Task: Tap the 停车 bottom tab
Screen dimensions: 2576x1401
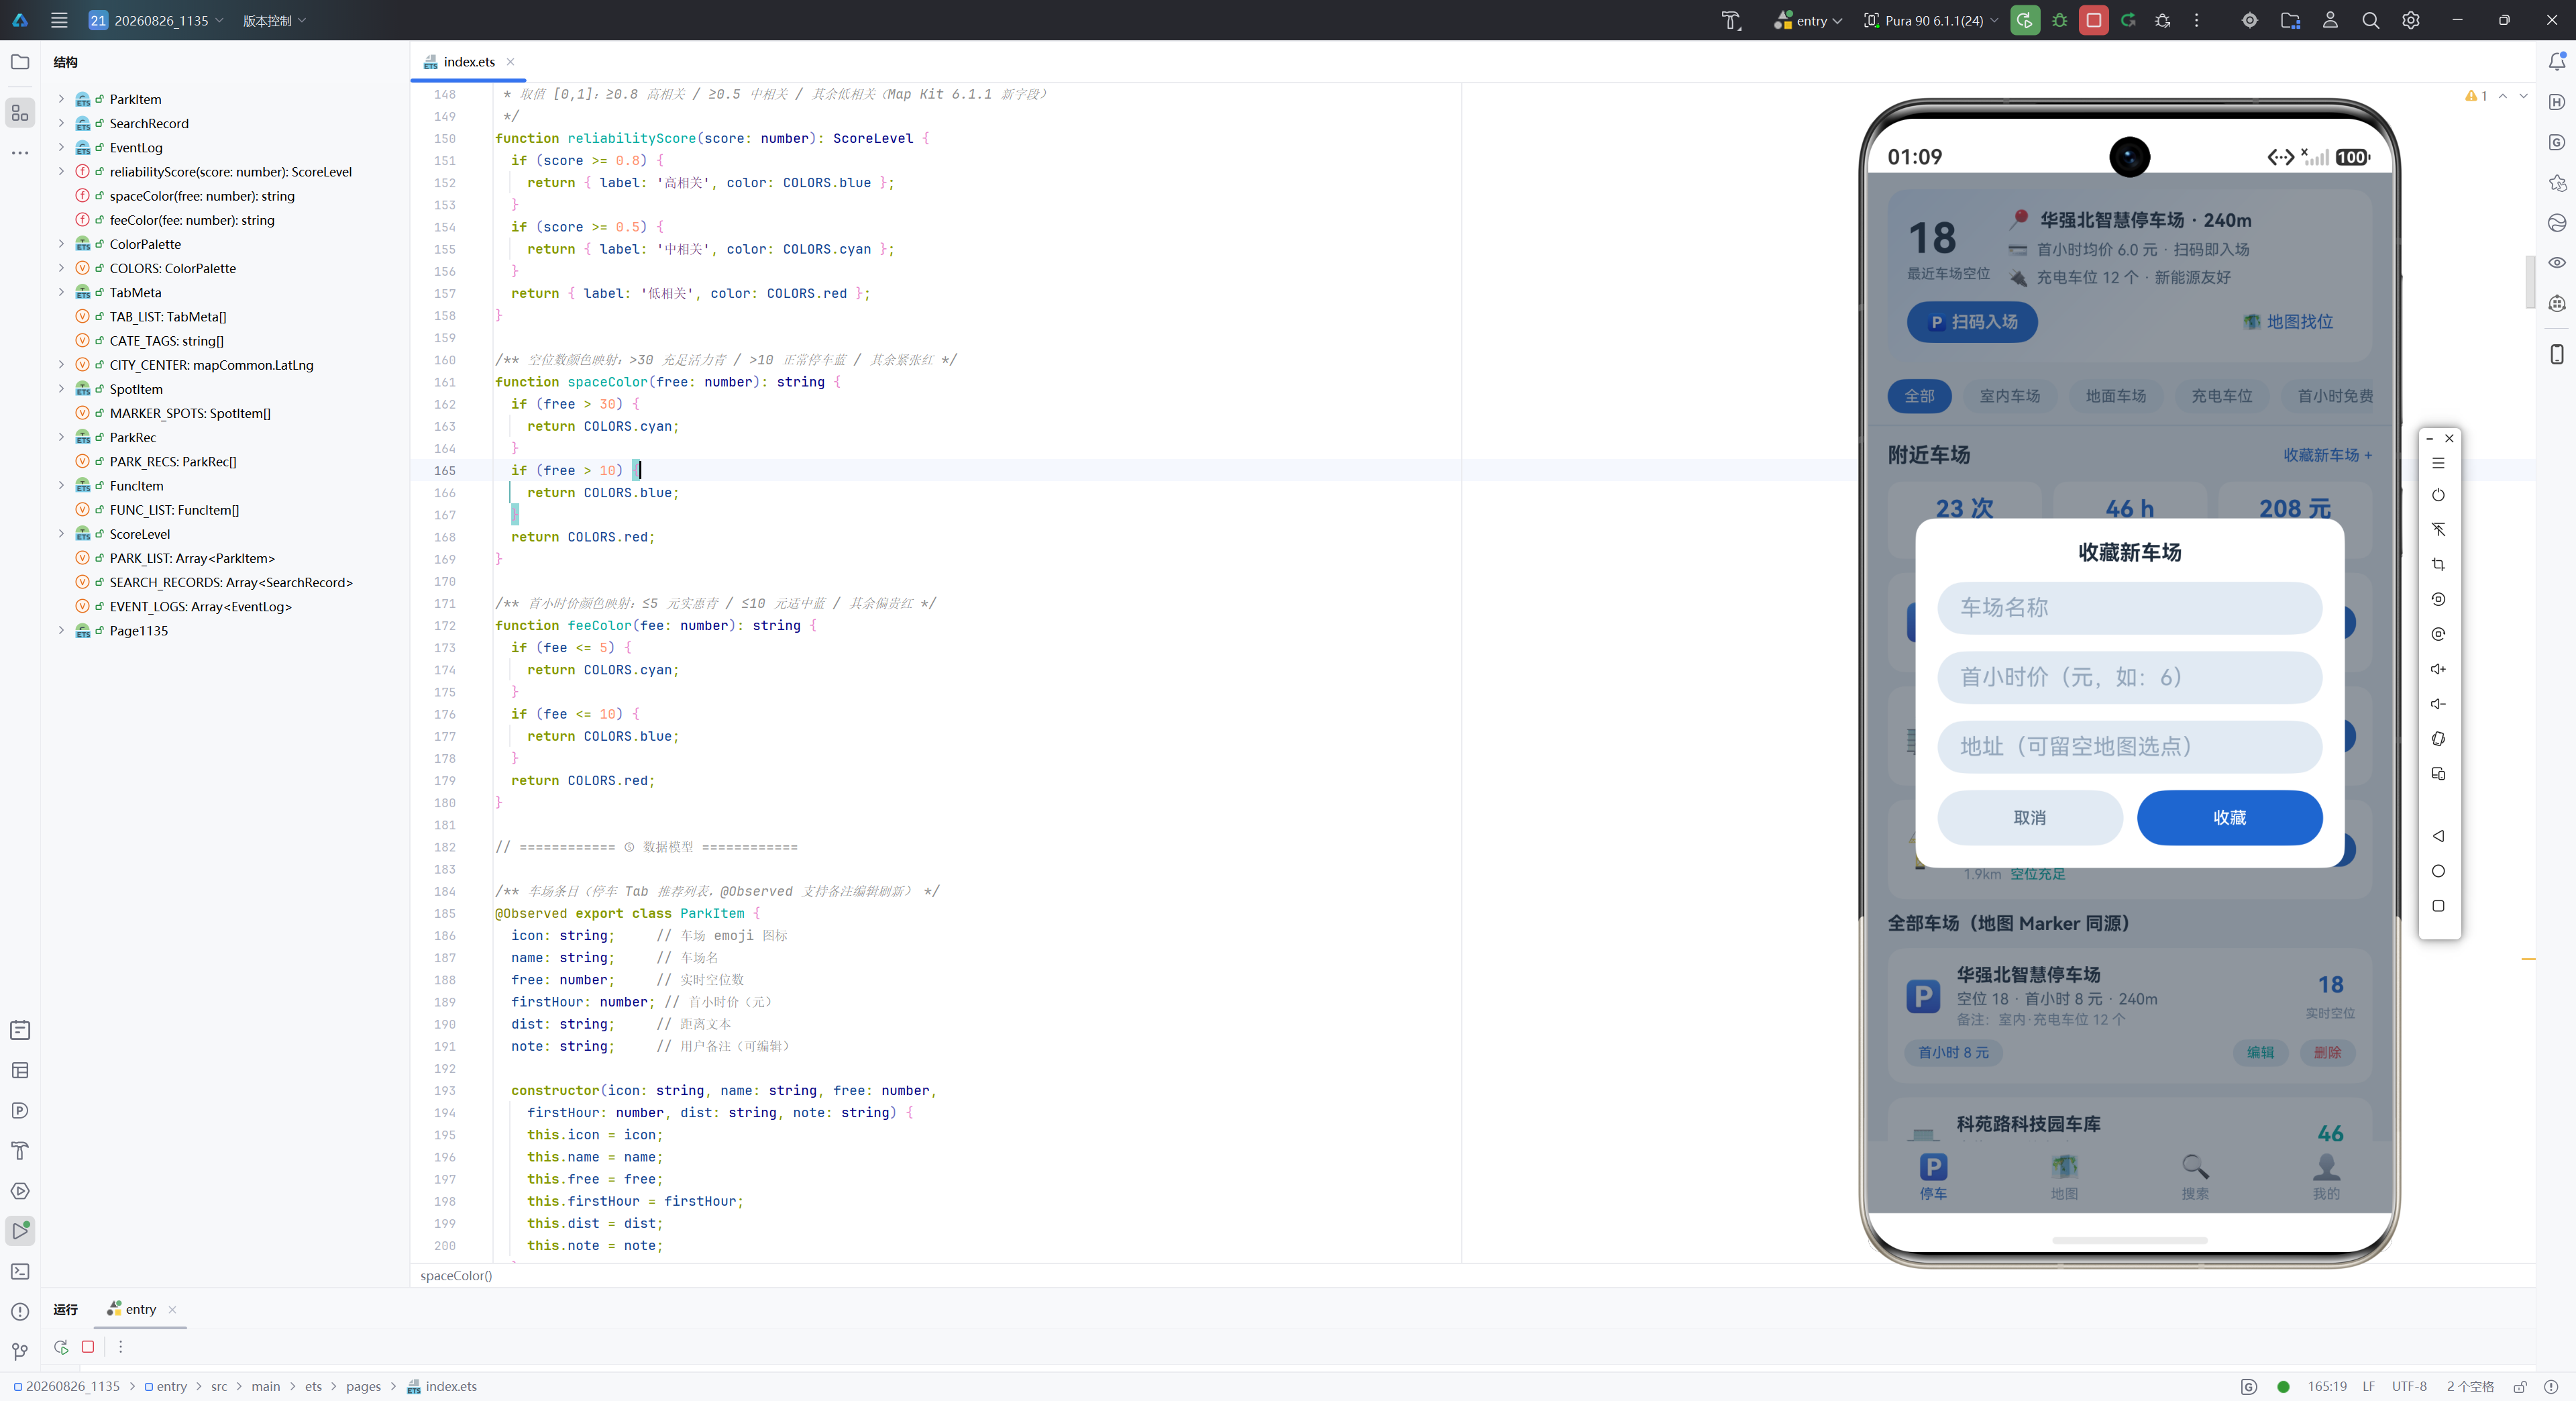Action: [x=1933, y=1177]
